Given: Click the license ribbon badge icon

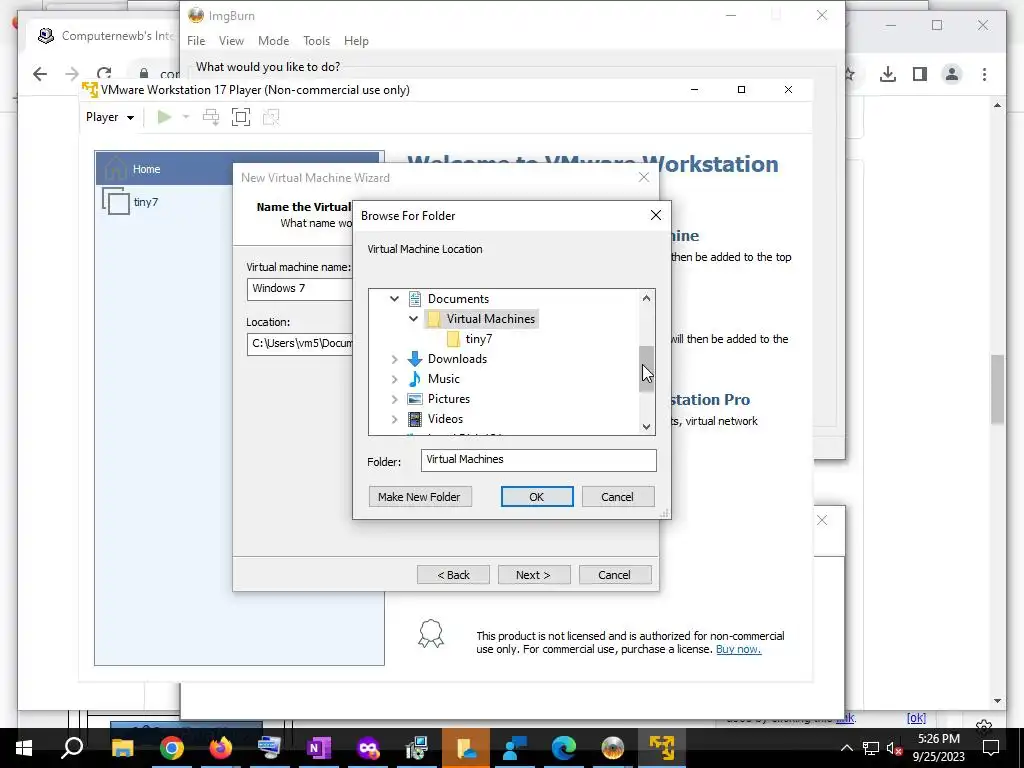Looking at the screenshot, I should coord(431,634).
